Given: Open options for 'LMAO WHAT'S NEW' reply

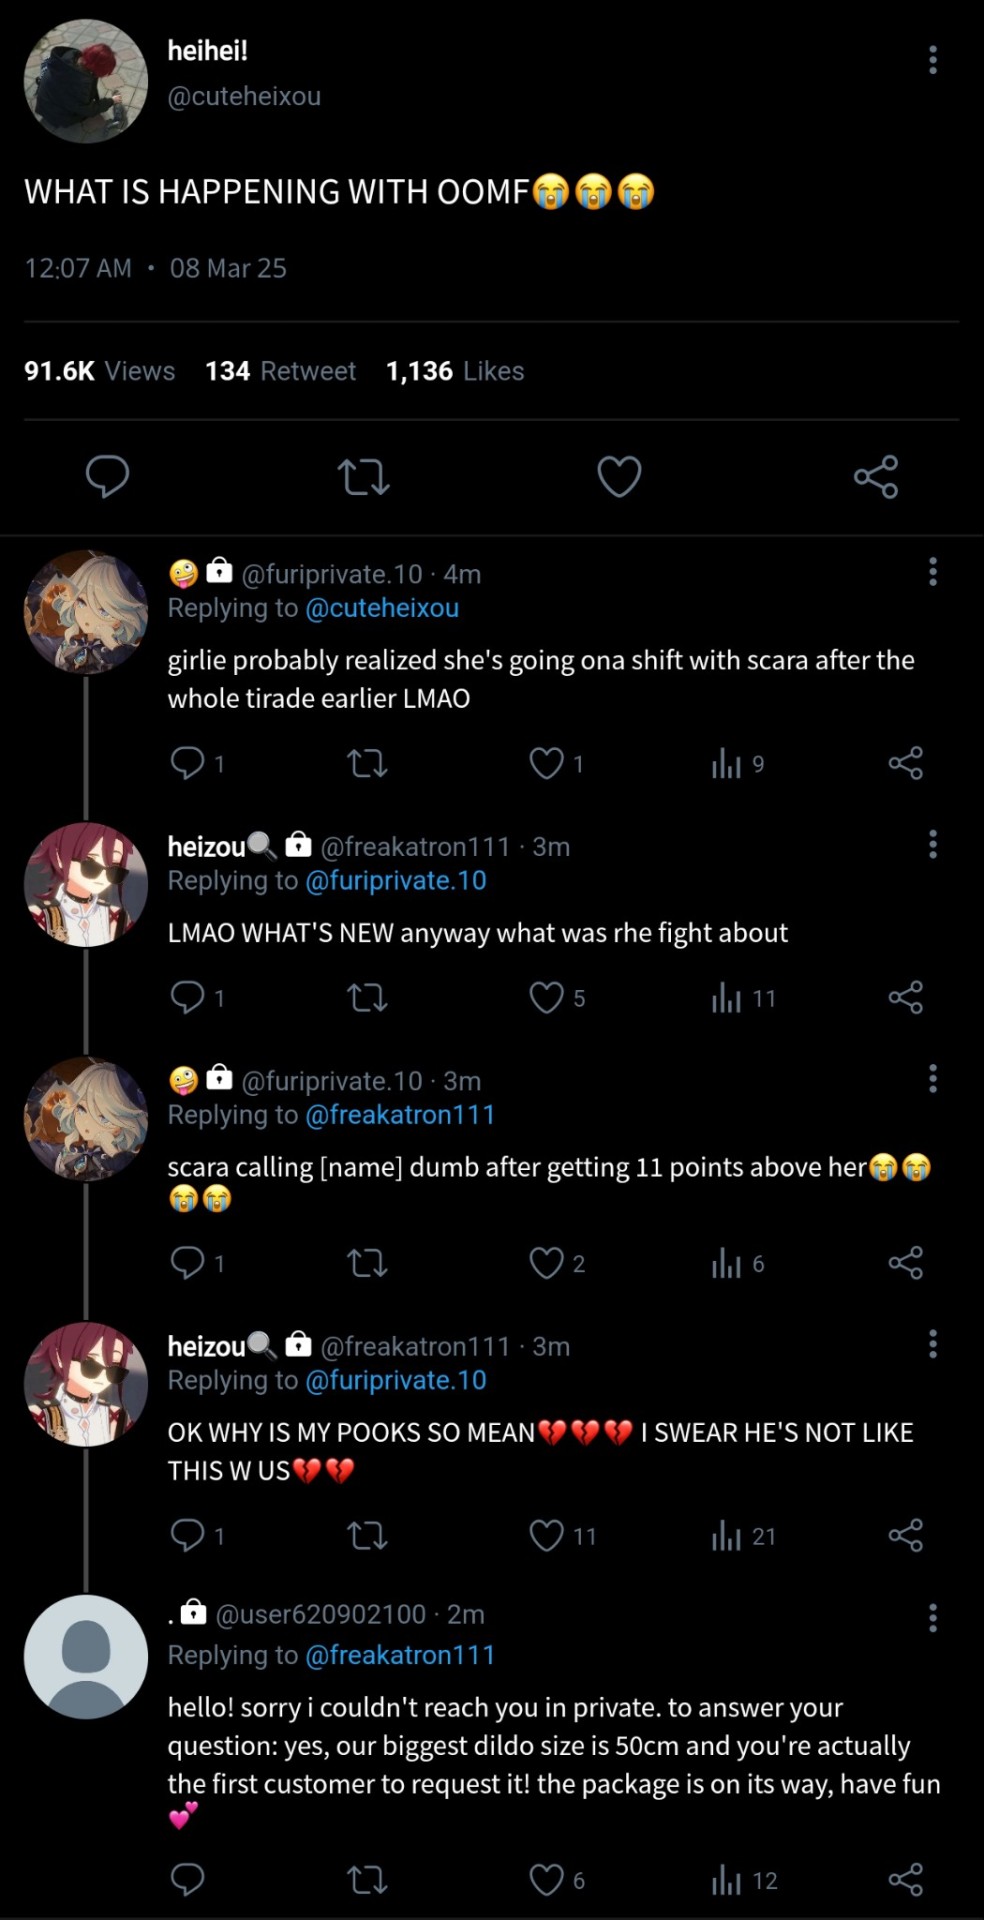Looking at the screenshot, I should (932, 845).
